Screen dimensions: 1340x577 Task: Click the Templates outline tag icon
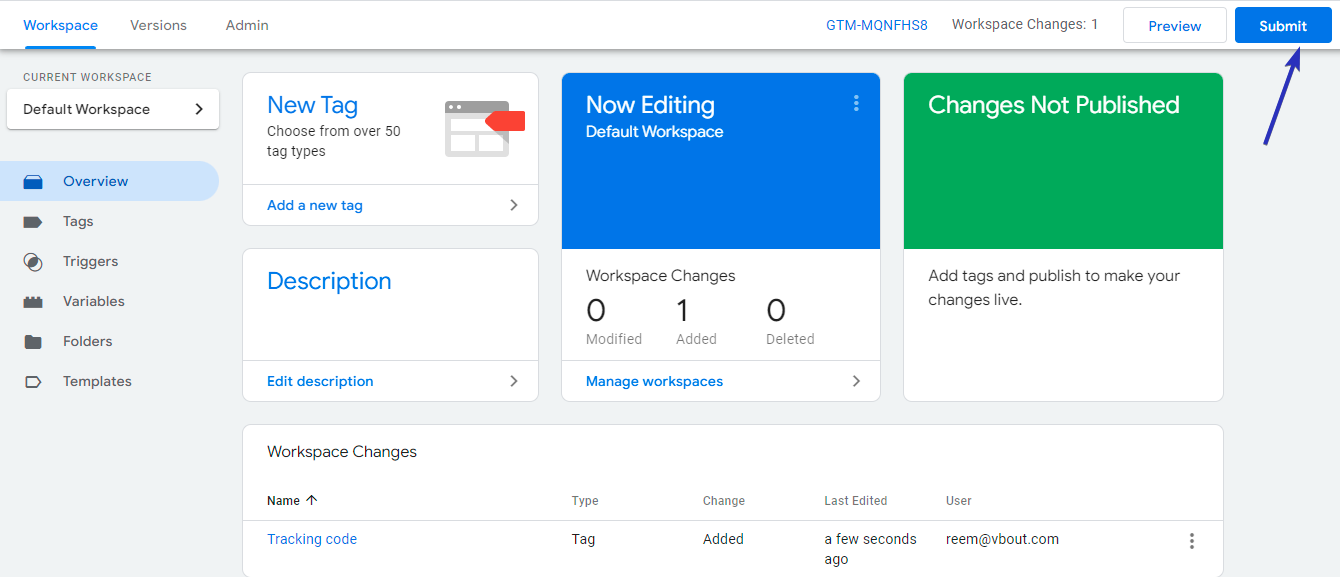(x=33, y=382)
